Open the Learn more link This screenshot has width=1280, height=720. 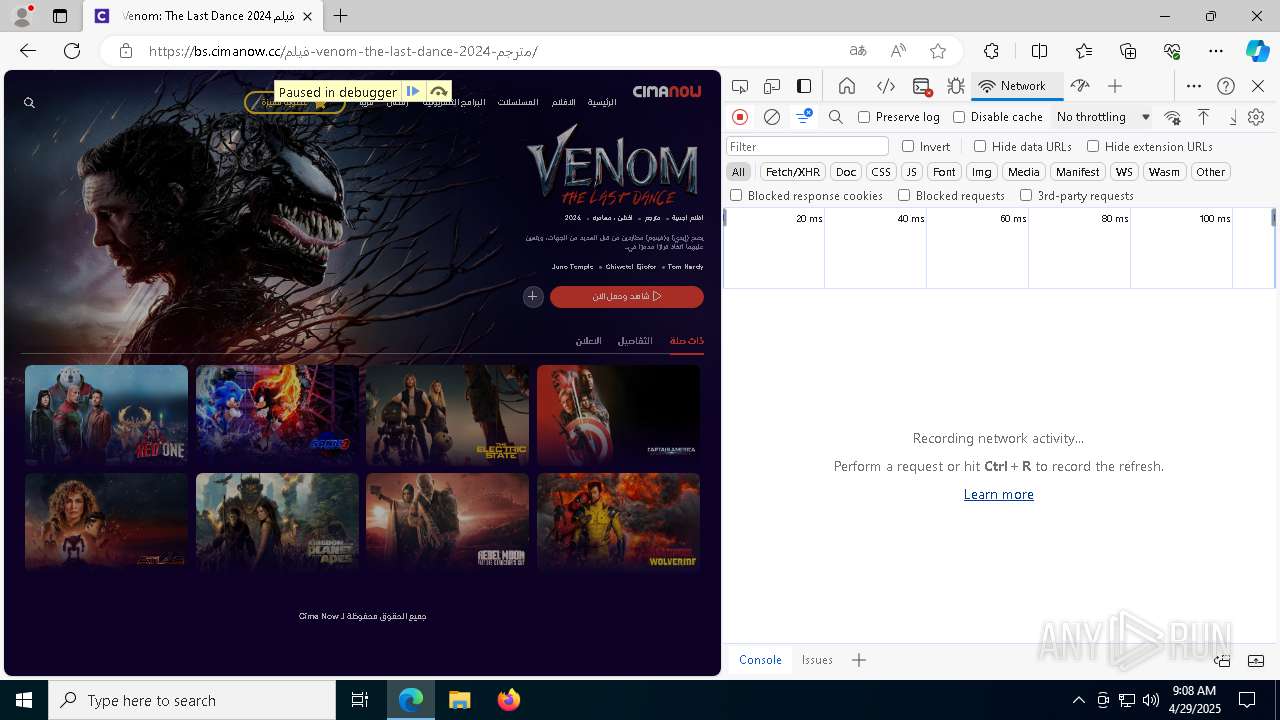(998, 494)
